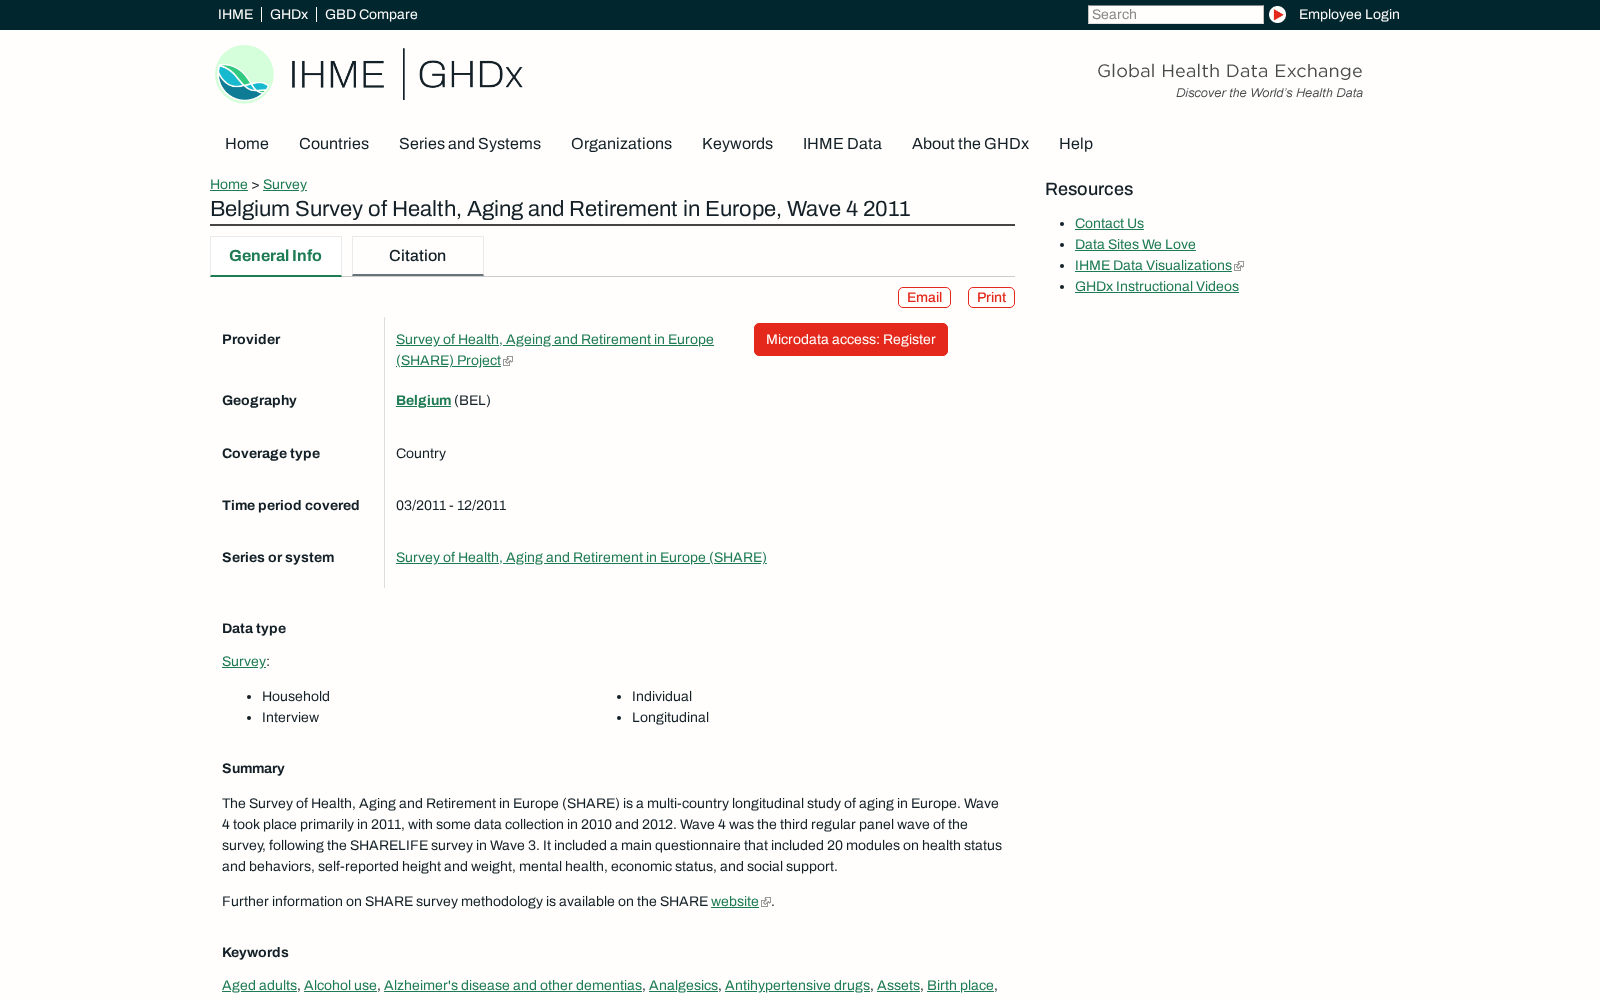The width and height of the screenshot is (1600, 1000).
Task: Click the 'Interview' list item
Action: (x=290, y=718)
